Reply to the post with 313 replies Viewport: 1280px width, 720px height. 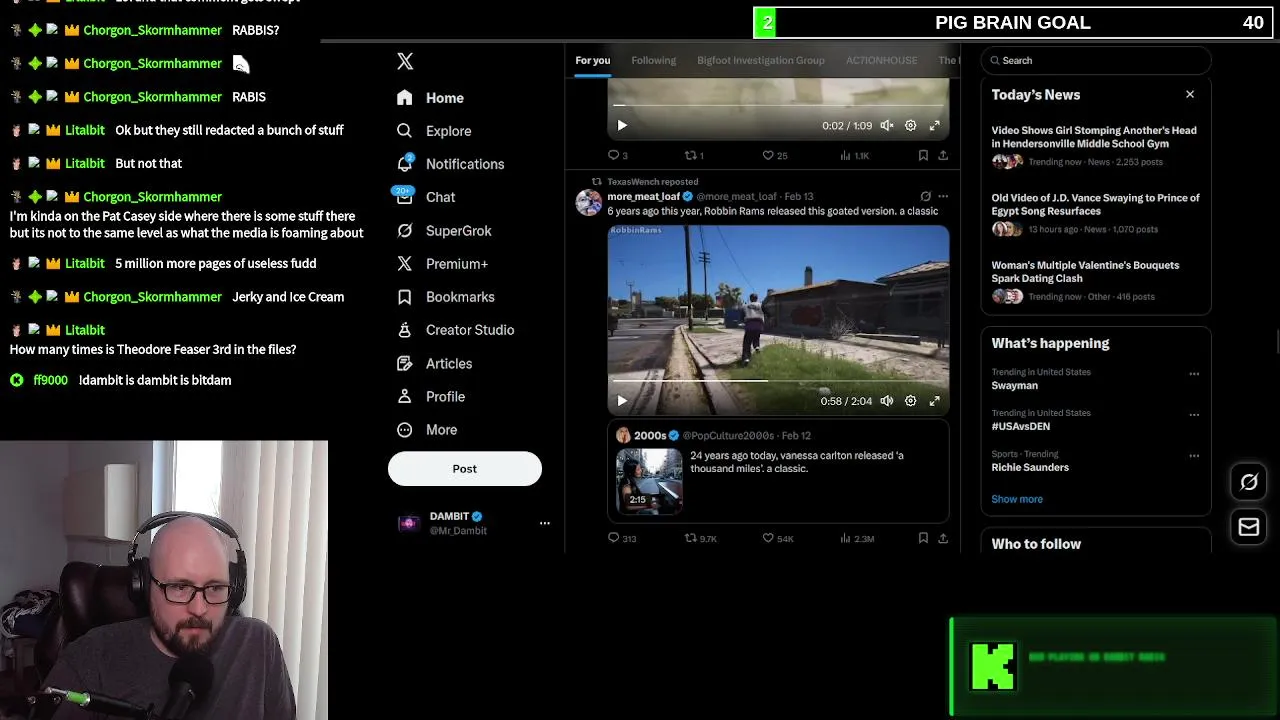(622, 539)
